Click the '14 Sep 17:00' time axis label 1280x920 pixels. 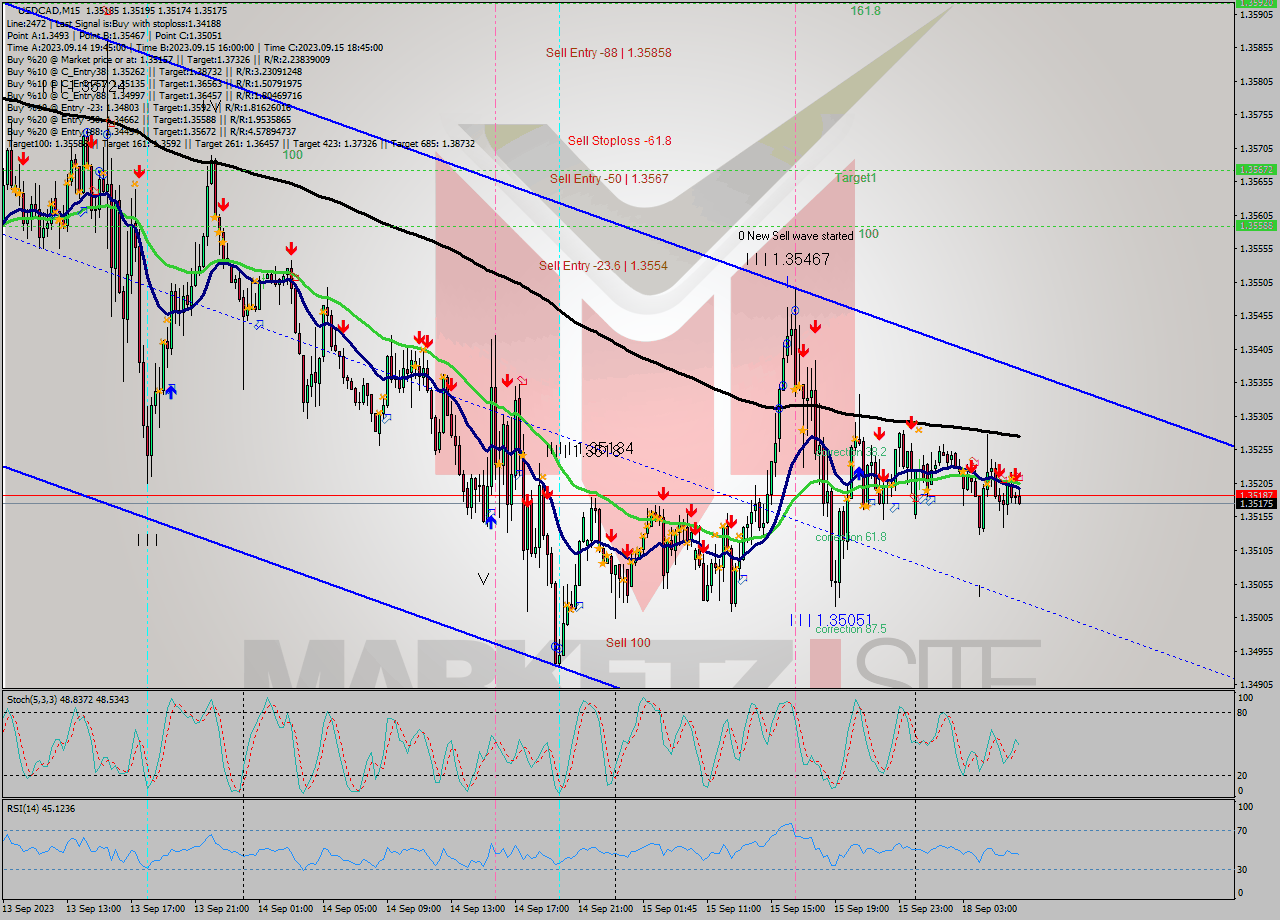coord(542,909)
